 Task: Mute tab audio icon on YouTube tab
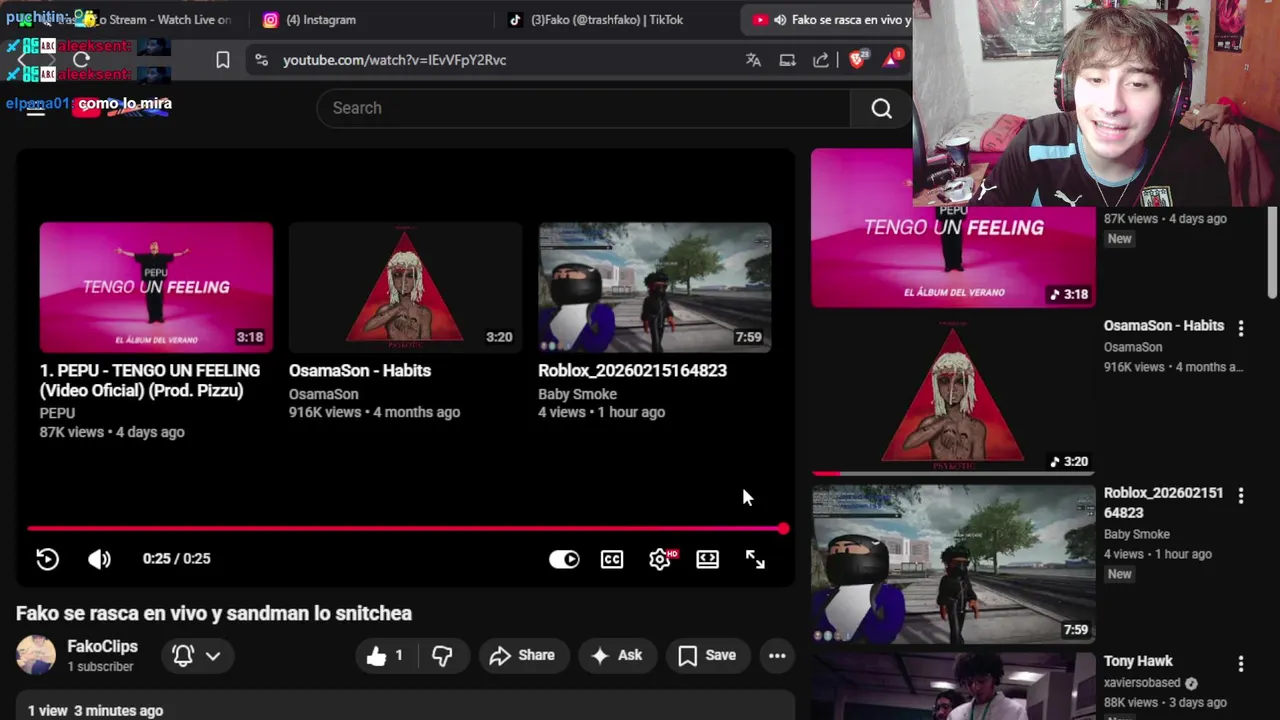(780, 20)
